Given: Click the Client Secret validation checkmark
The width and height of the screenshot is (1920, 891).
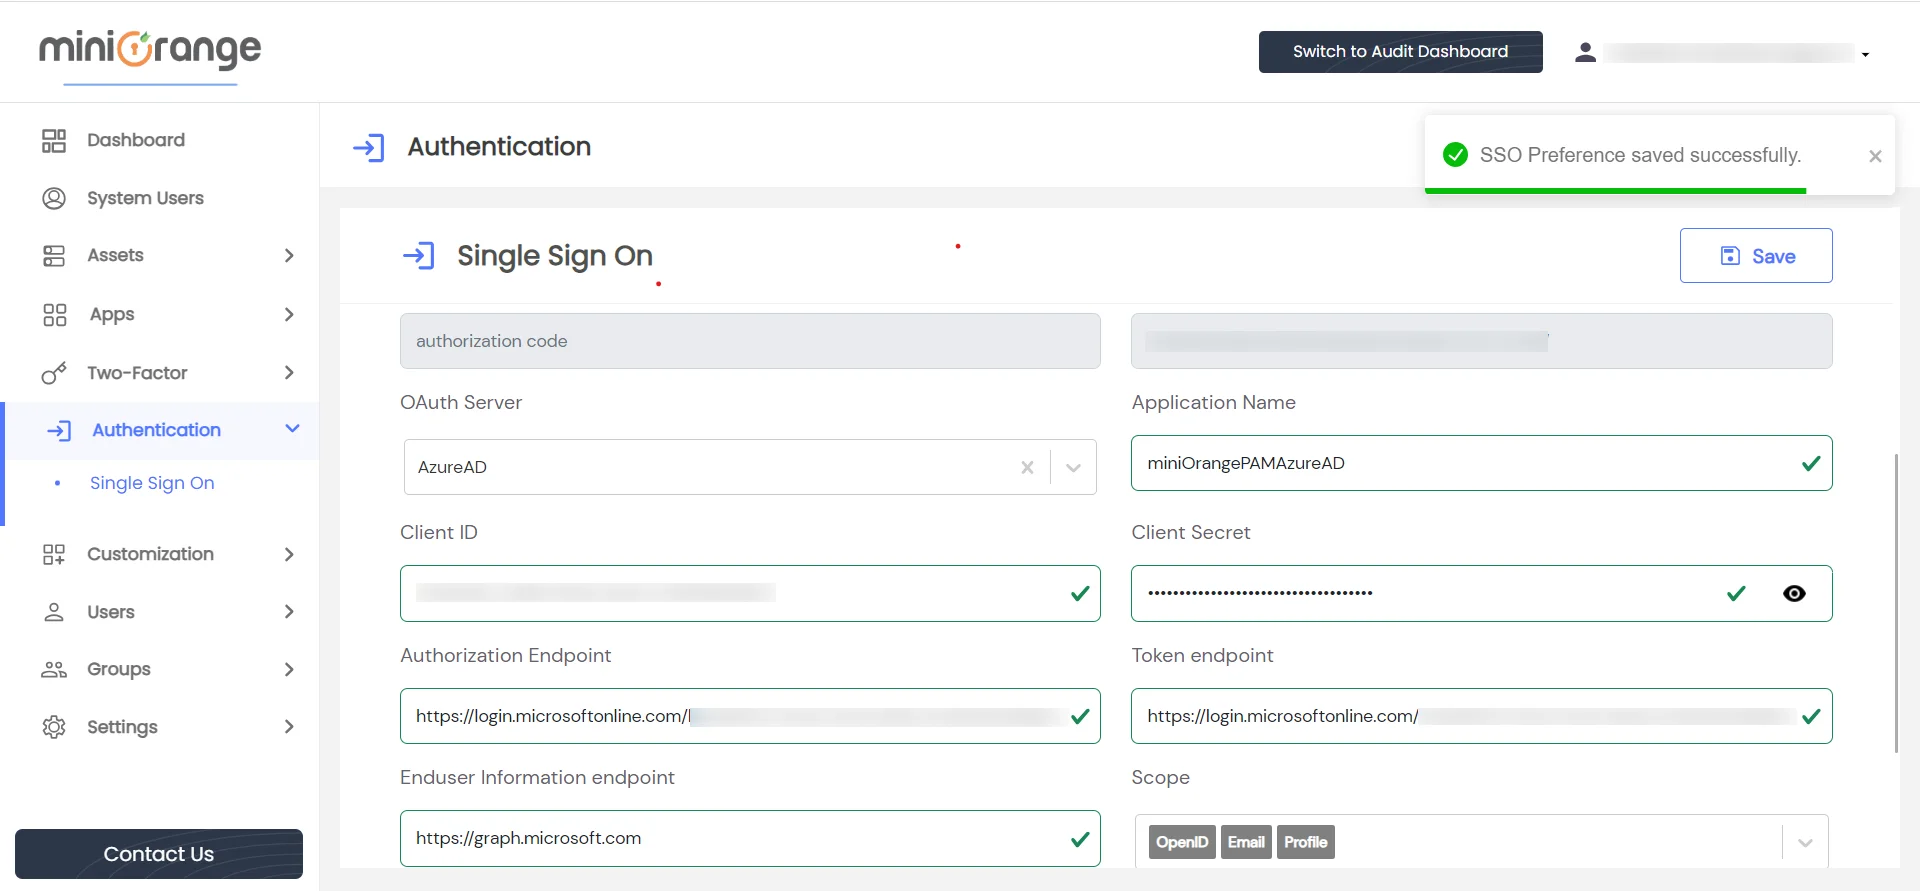Looking at the screenshot, I should tap(1736, 593).
